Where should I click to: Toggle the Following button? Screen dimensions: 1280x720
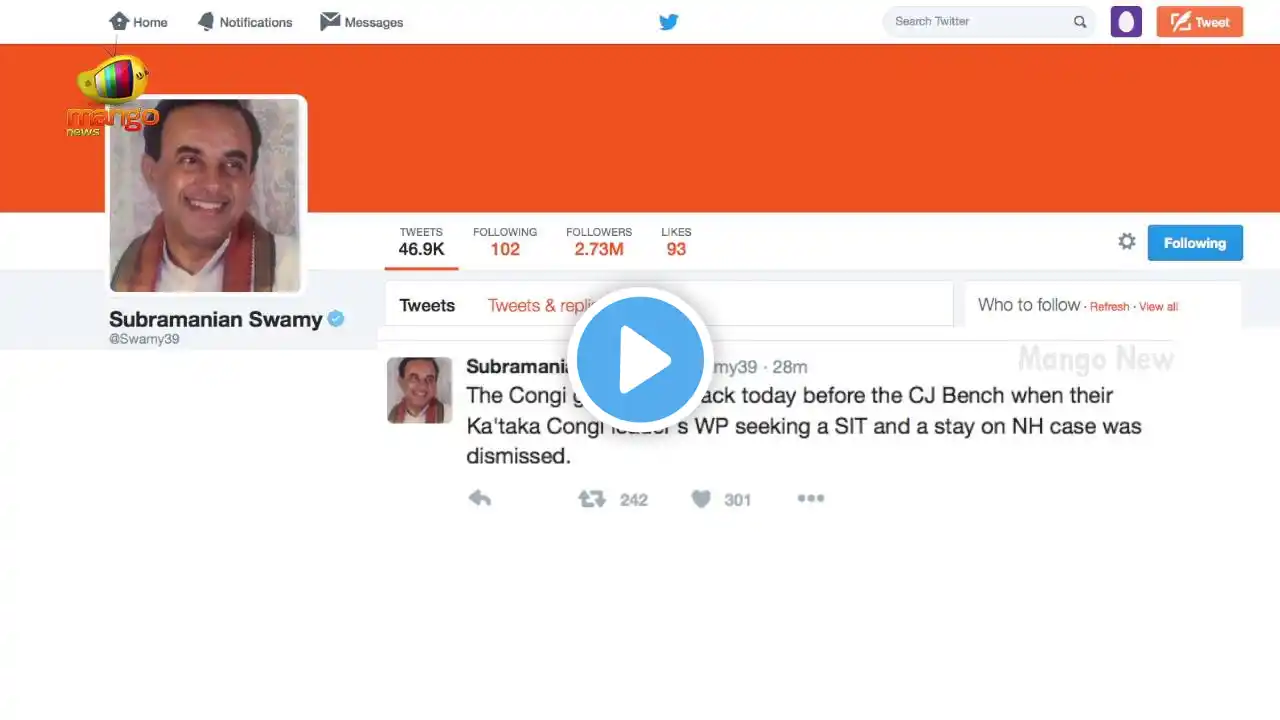pyautogui.click(x=1195, y=243)
